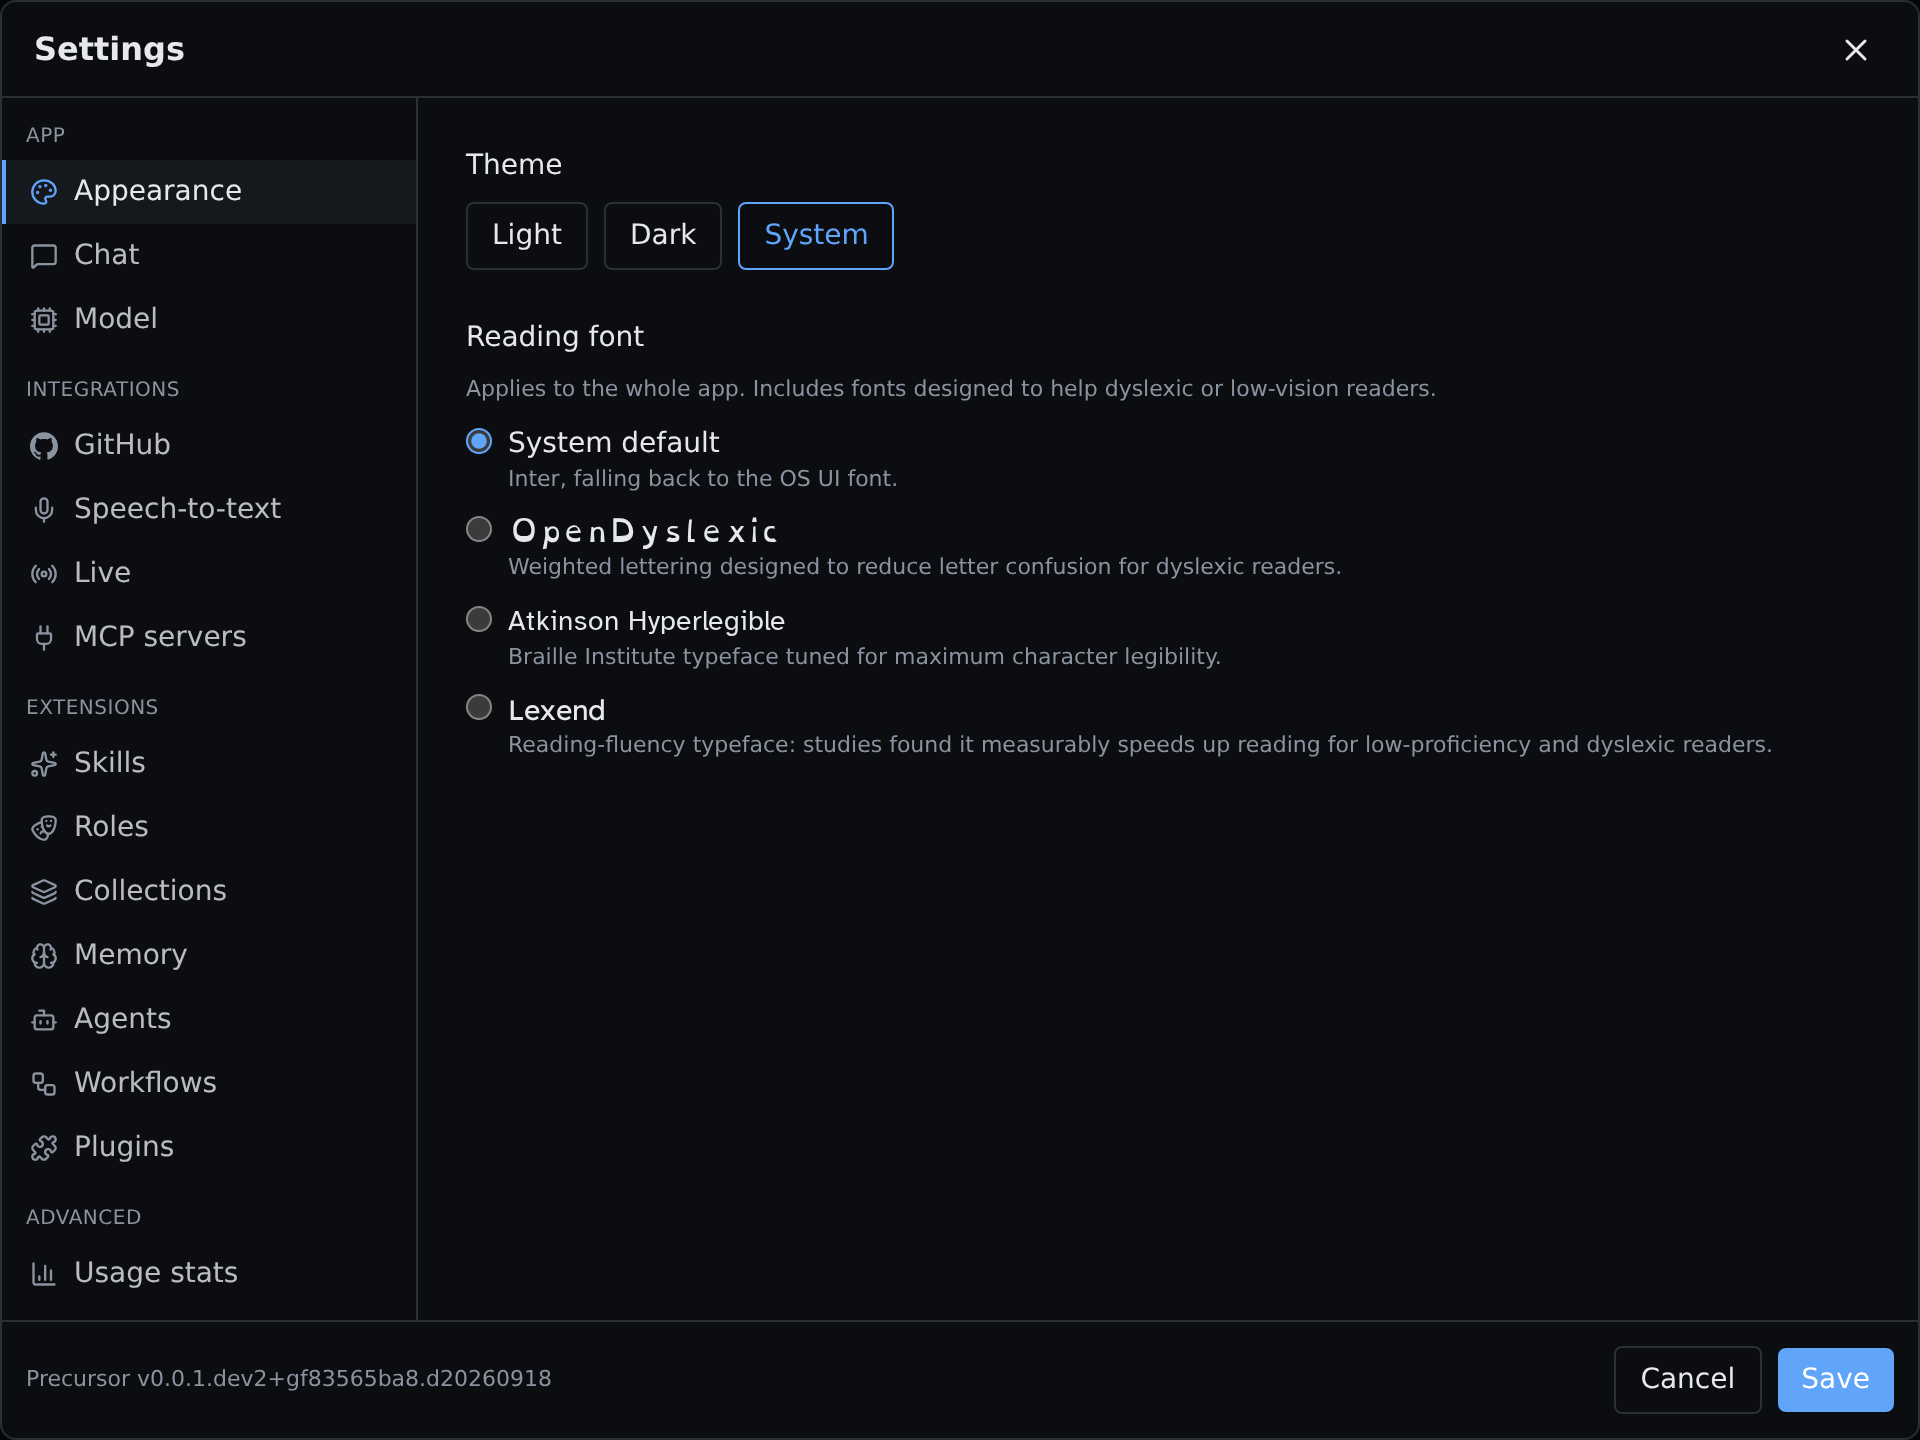1920x1440 pixels.
Task: Cancel the settings changes
Action: click(x=1688, y=1380)
